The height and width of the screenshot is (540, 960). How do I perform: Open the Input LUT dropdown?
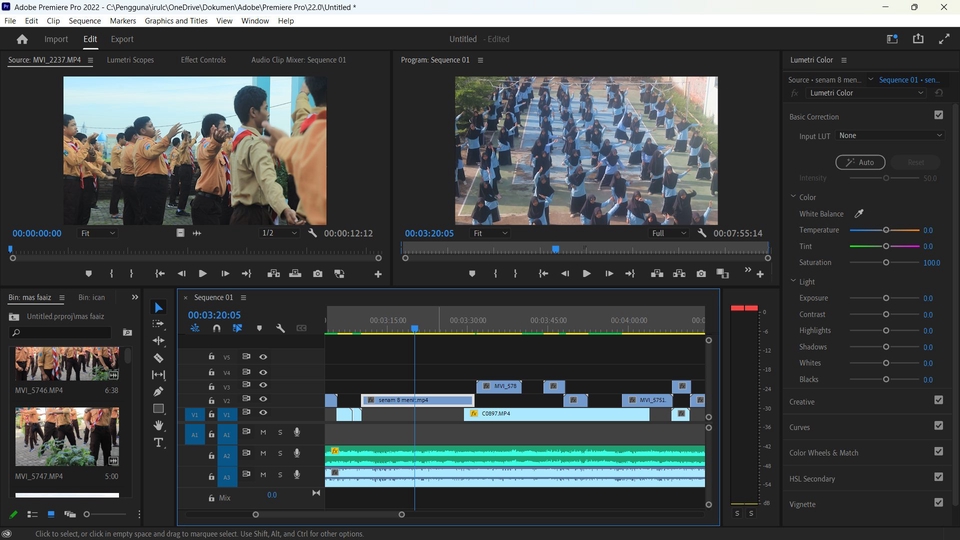pyautogui.click(x=890, y=135)
